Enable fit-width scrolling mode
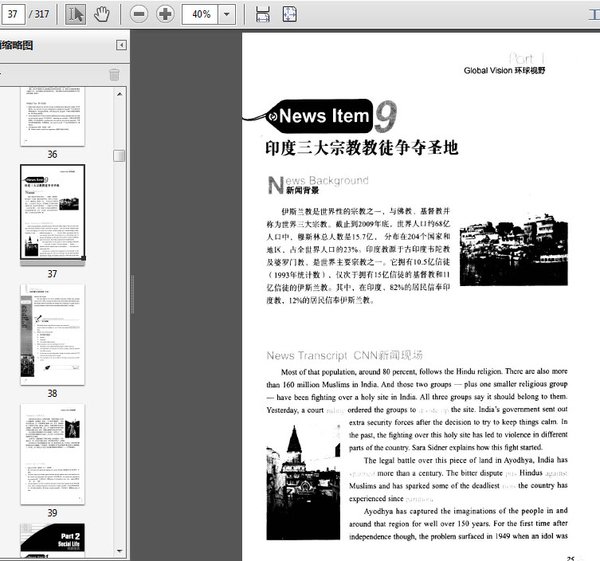Screen dimensions: 600x561 [x=262, y=14]
